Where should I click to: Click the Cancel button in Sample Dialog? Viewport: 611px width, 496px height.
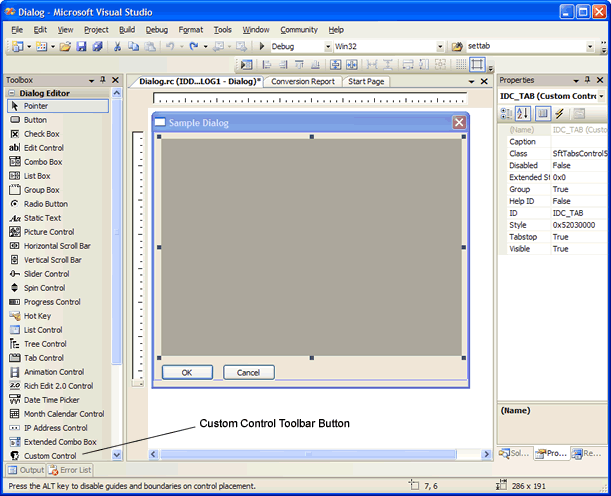click(248, 373)
